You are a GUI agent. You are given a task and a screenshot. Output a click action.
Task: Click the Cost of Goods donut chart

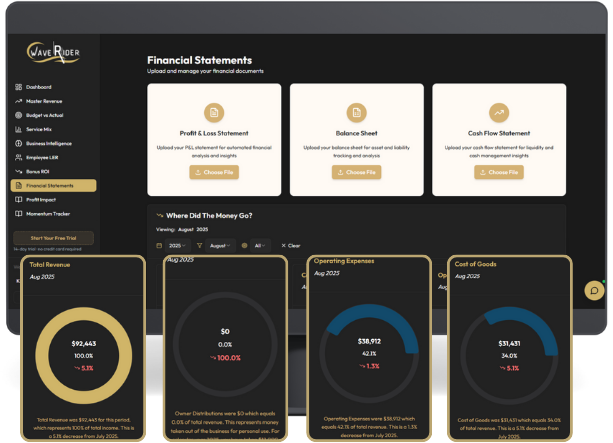509,355
